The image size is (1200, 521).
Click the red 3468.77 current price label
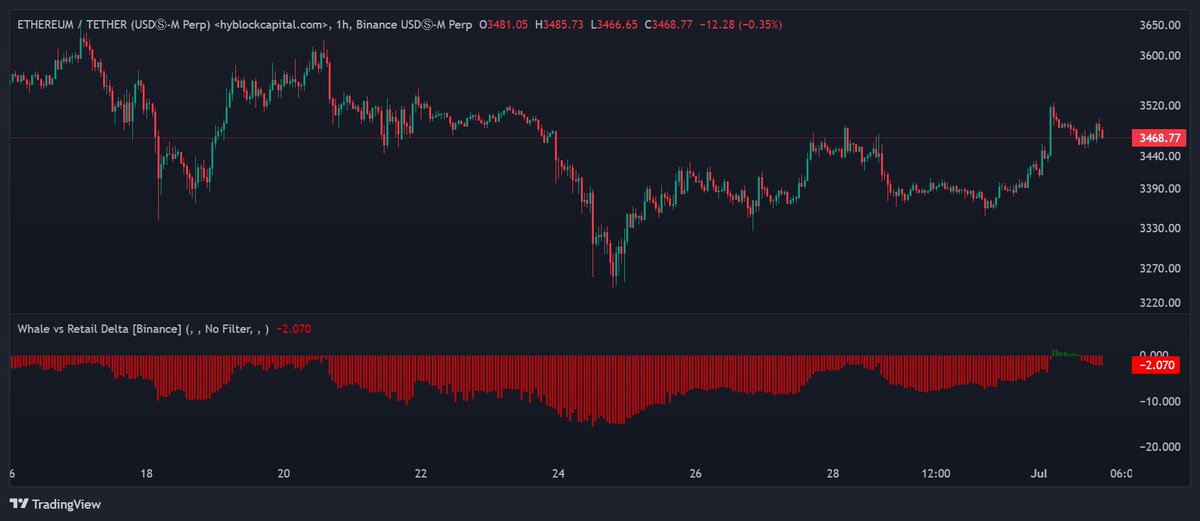tap(1158, 138)
